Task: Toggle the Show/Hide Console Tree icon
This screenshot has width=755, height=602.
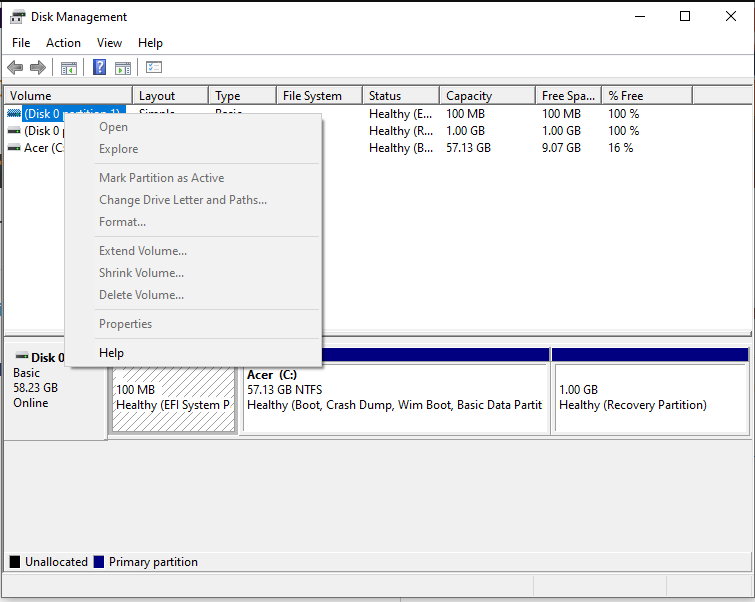Action: coord(69,68)
